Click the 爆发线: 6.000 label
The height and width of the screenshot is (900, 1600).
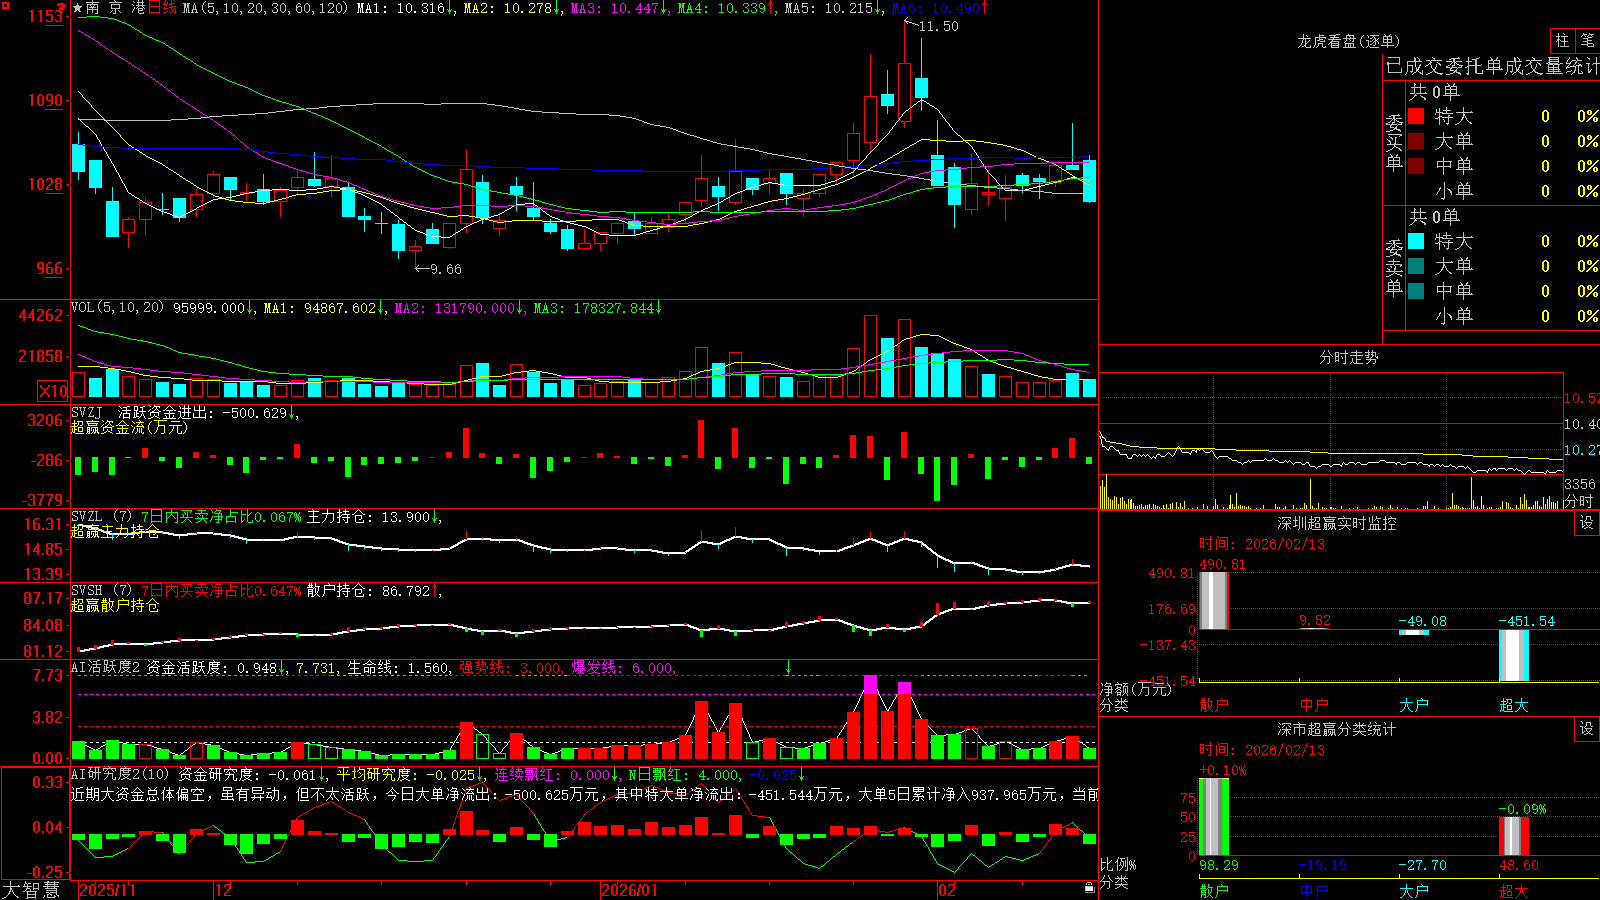622,668
